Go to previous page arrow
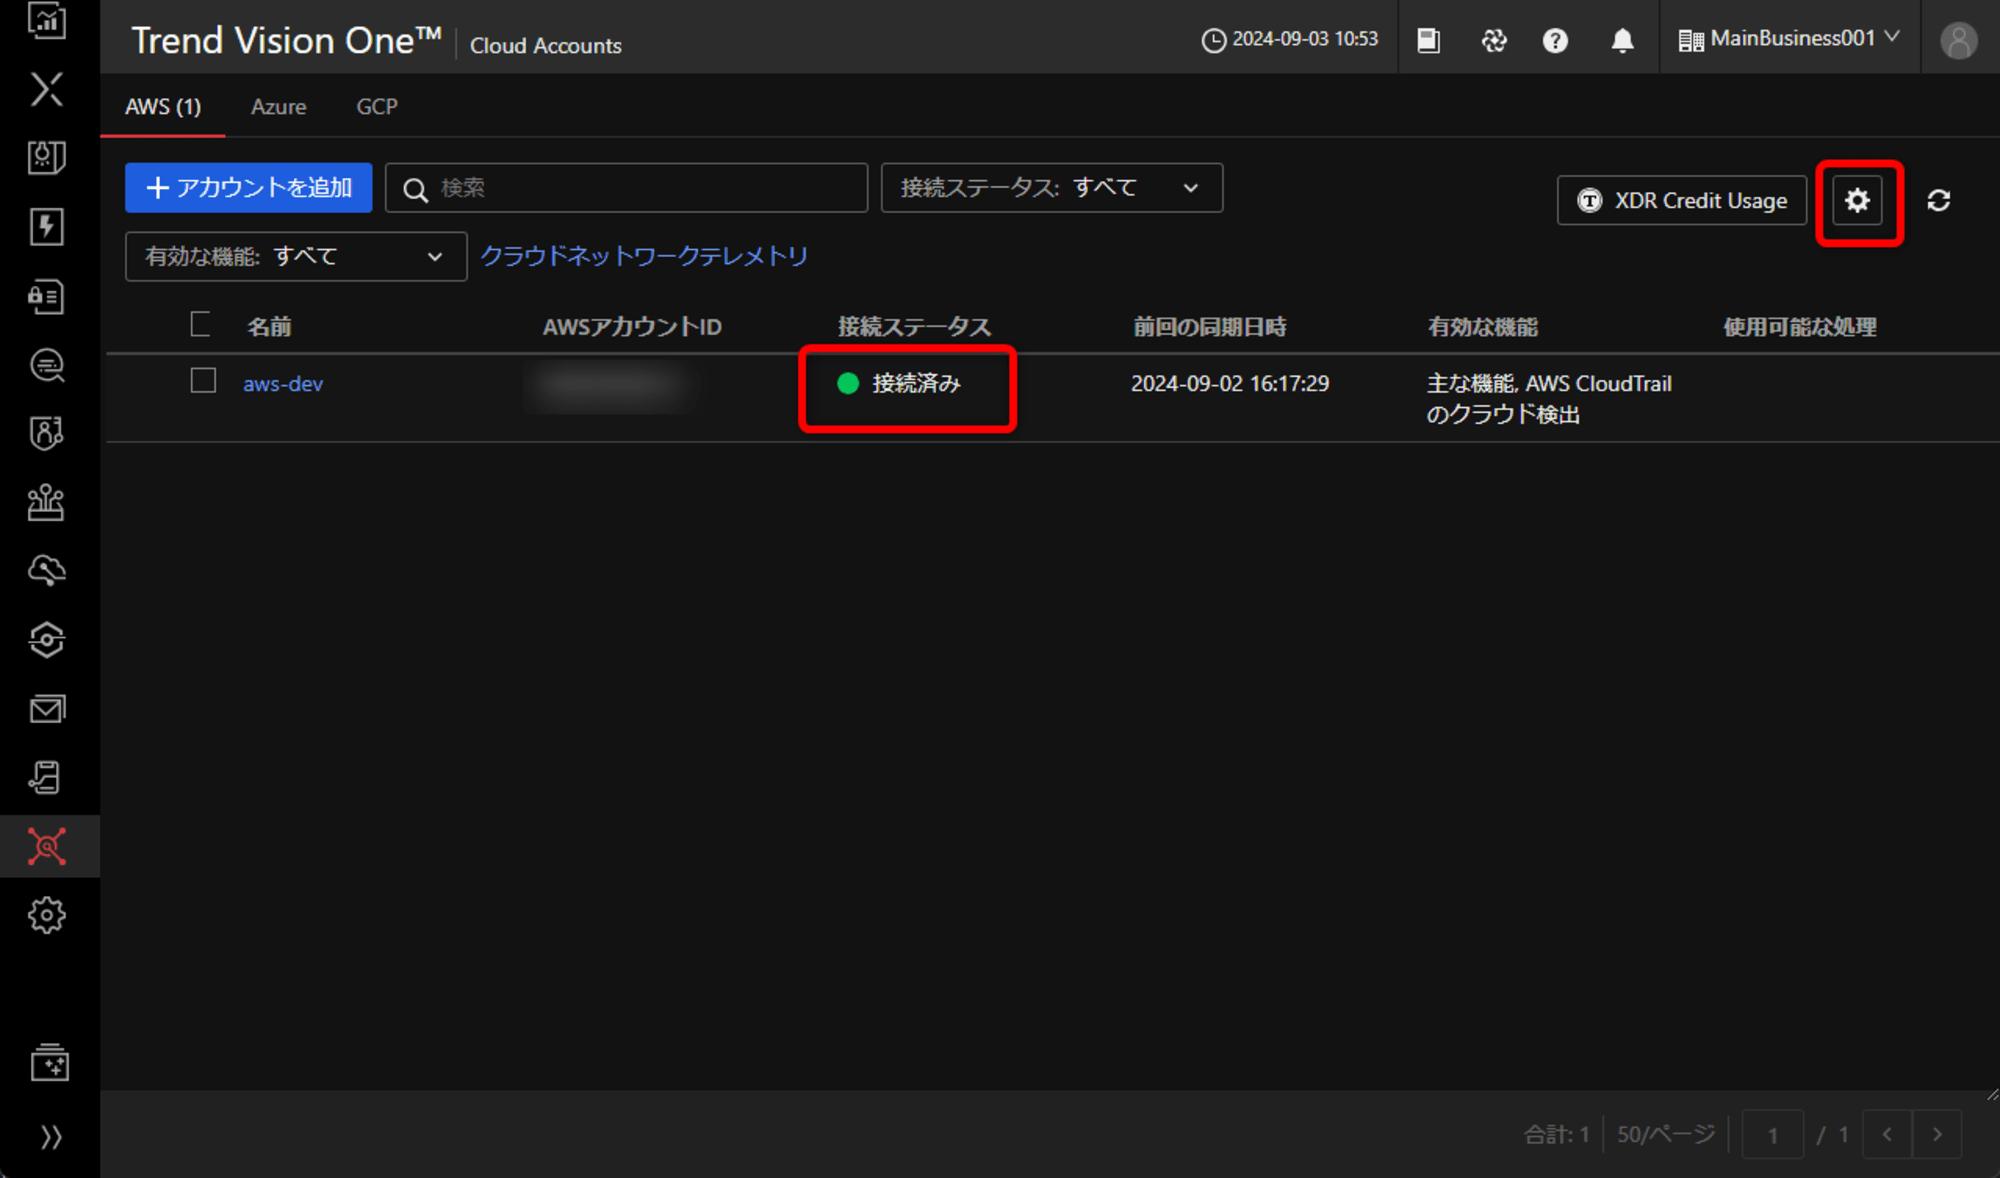Screen dimensions: 2000x1178 coord(1887,1134)
